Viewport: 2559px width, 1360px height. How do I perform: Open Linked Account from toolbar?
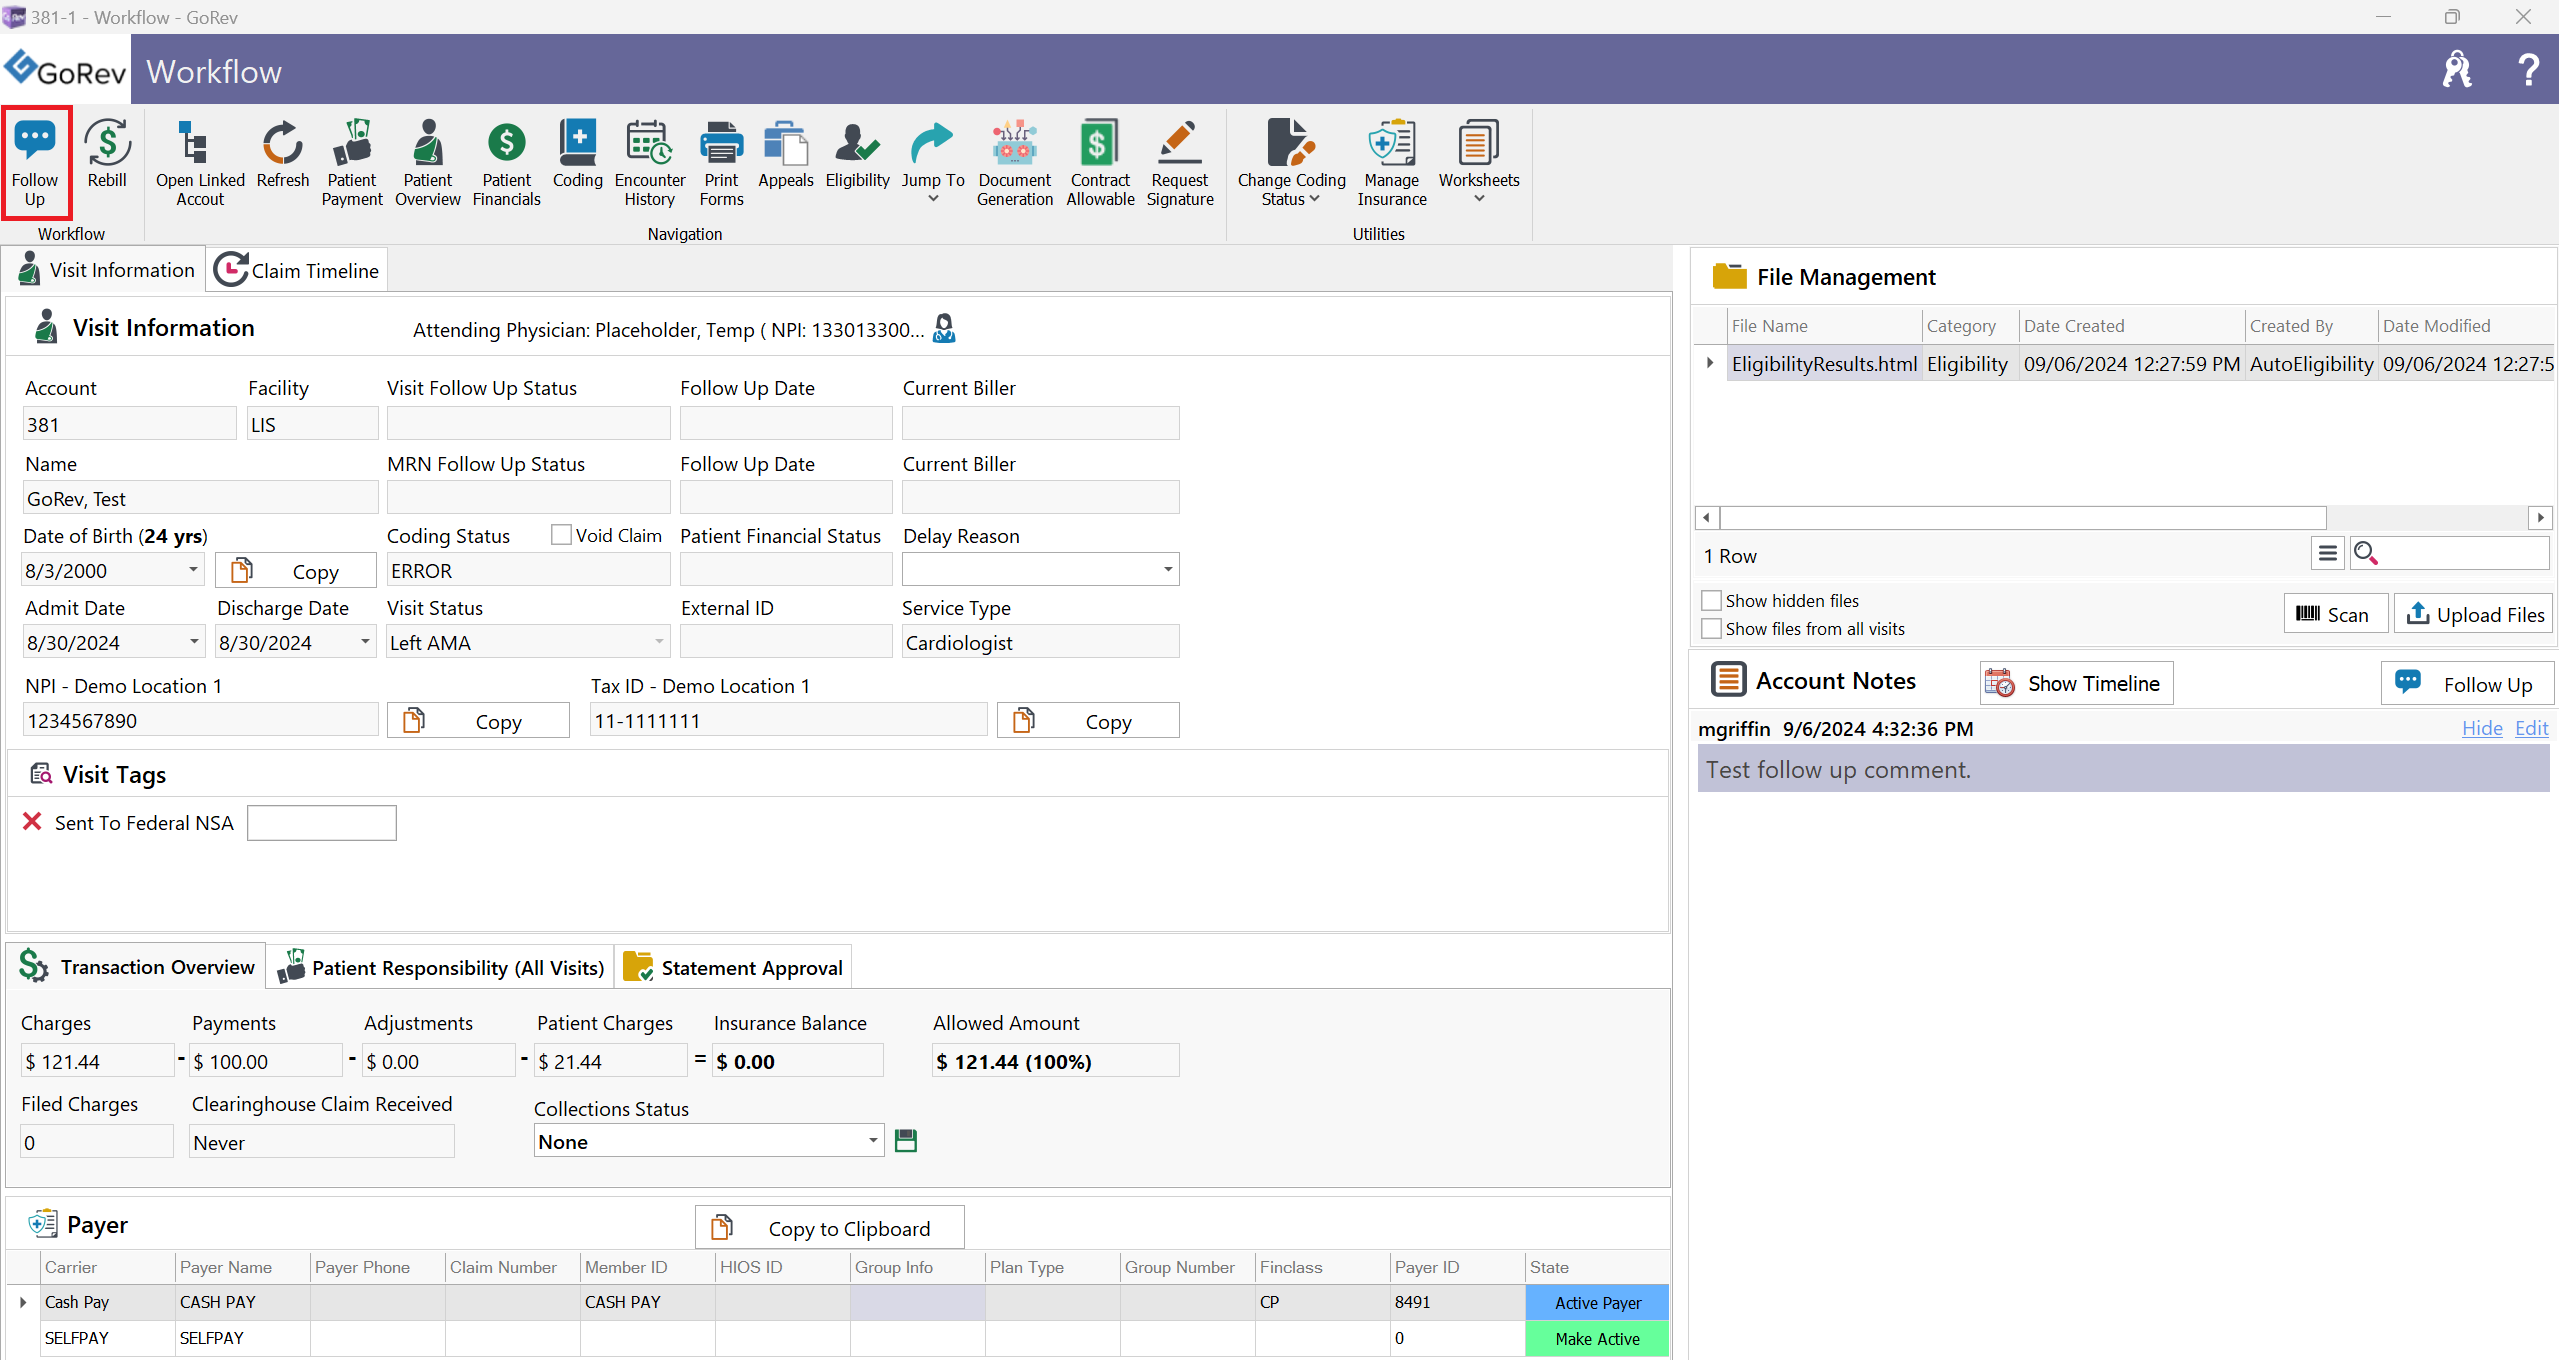pos(200,163)
